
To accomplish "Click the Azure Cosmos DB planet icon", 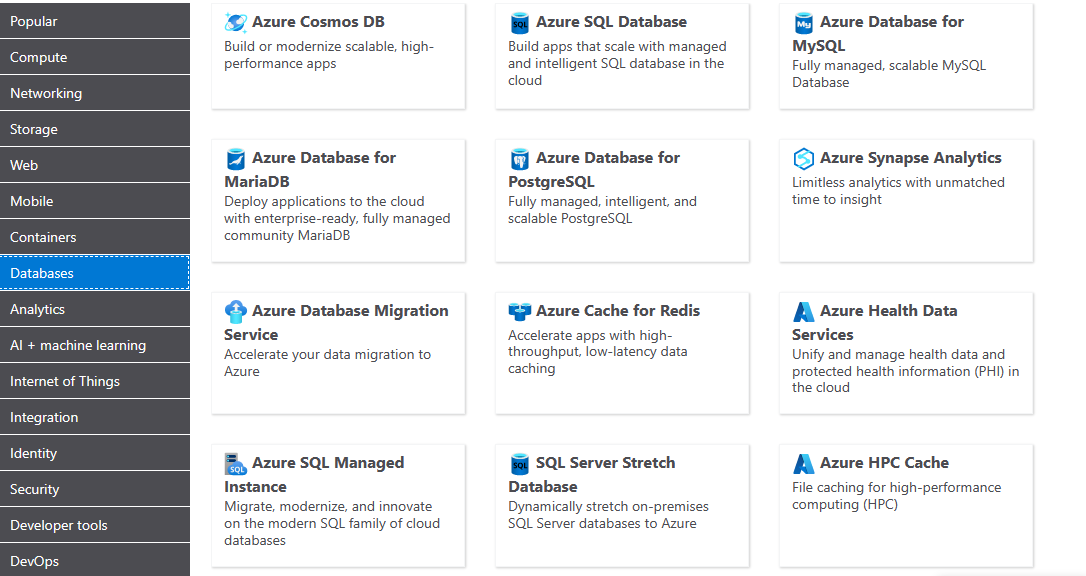I will tap(235, 23).
